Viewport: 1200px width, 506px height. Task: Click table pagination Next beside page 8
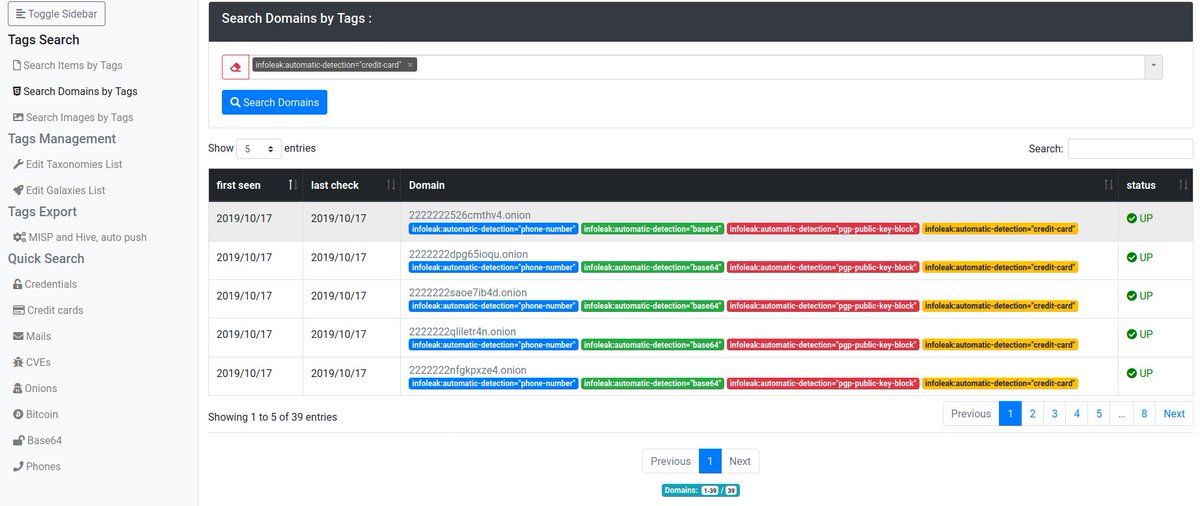(1174, 414)
